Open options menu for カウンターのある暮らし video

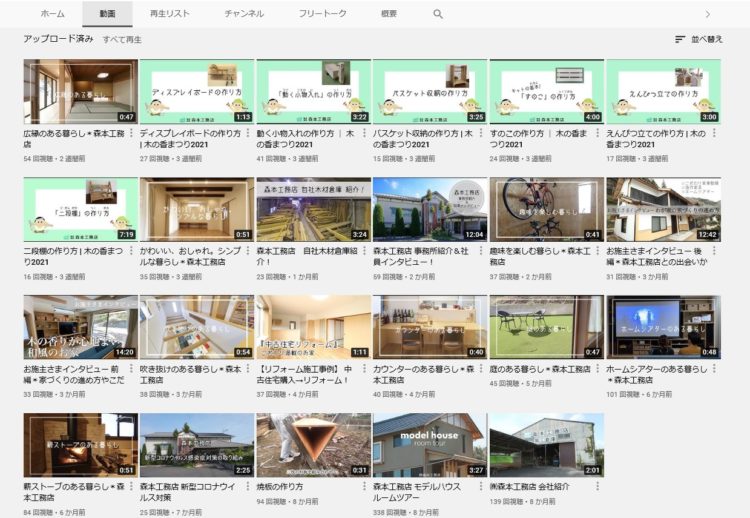pyautogui.click(x=481, y=369)
